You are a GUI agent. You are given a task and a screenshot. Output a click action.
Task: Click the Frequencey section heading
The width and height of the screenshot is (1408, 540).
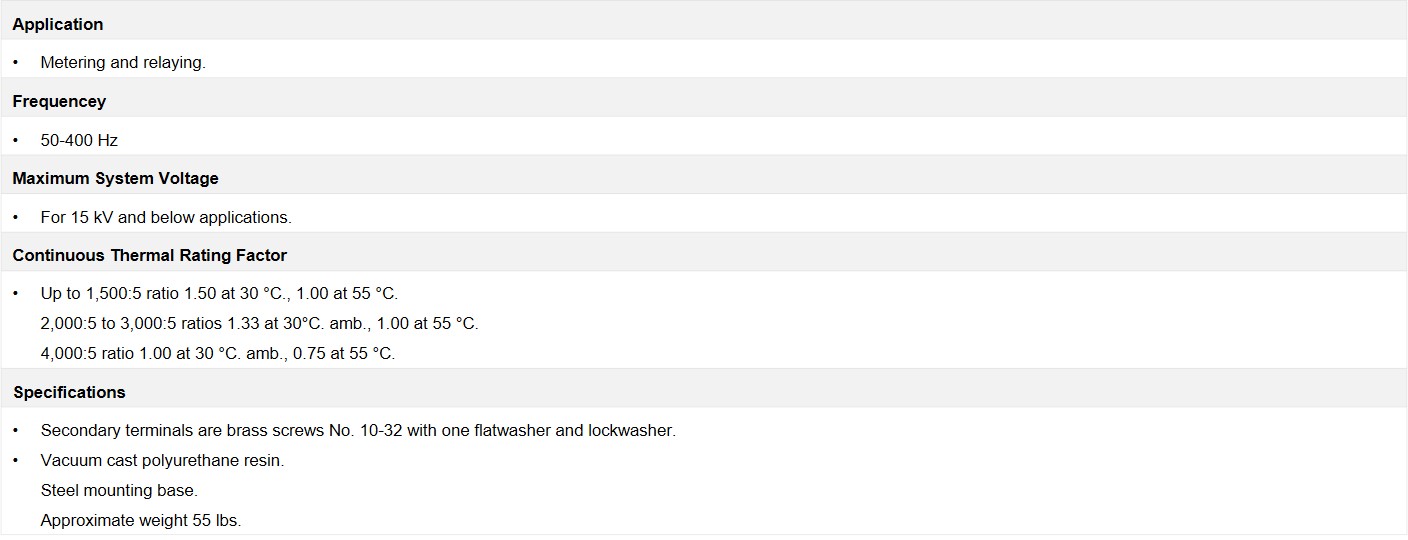[x=59, y=101]
